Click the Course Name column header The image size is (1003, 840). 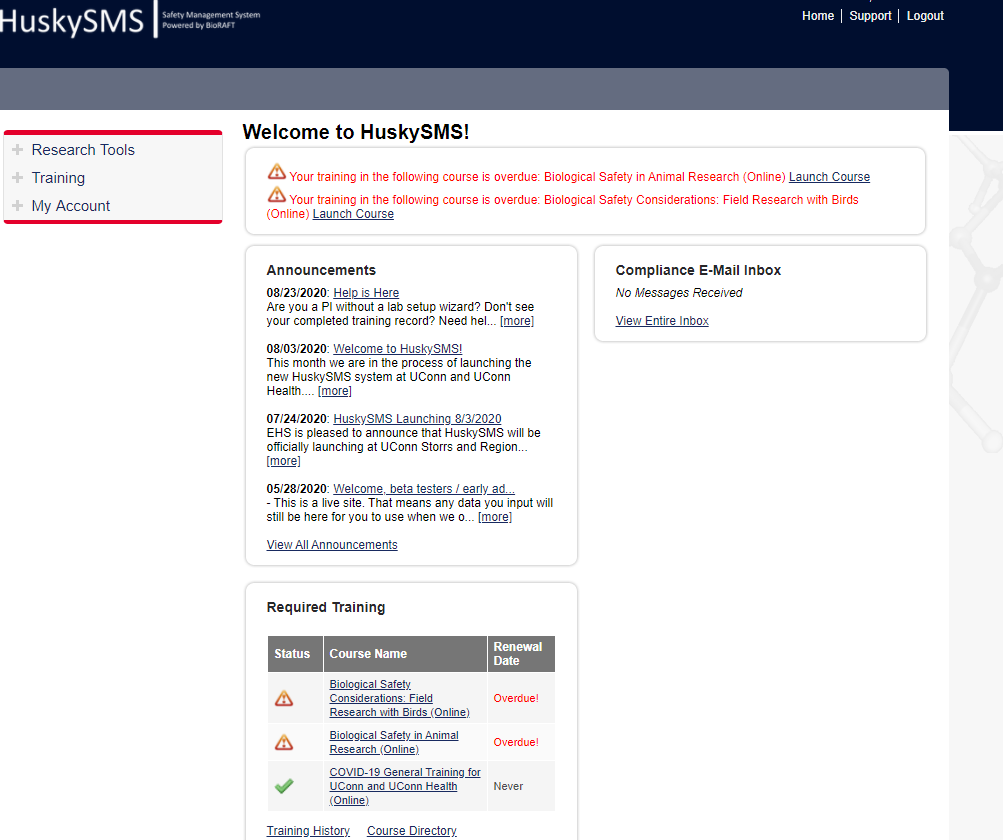pyautogui.click(x=406, y=654)
